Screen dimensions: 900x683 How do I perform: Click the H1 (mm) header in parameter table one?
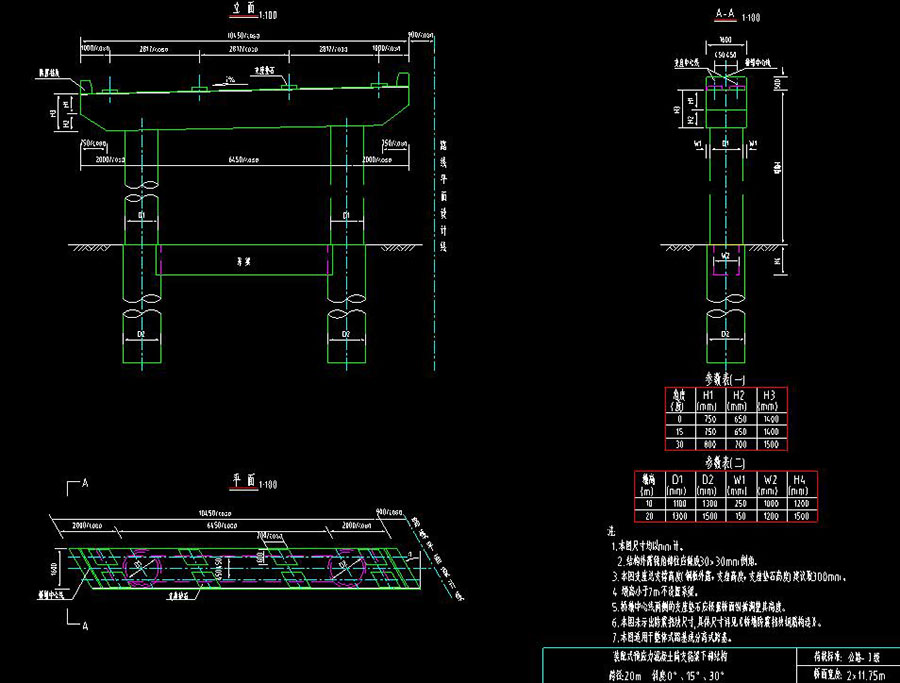click(x=708, y=400)
